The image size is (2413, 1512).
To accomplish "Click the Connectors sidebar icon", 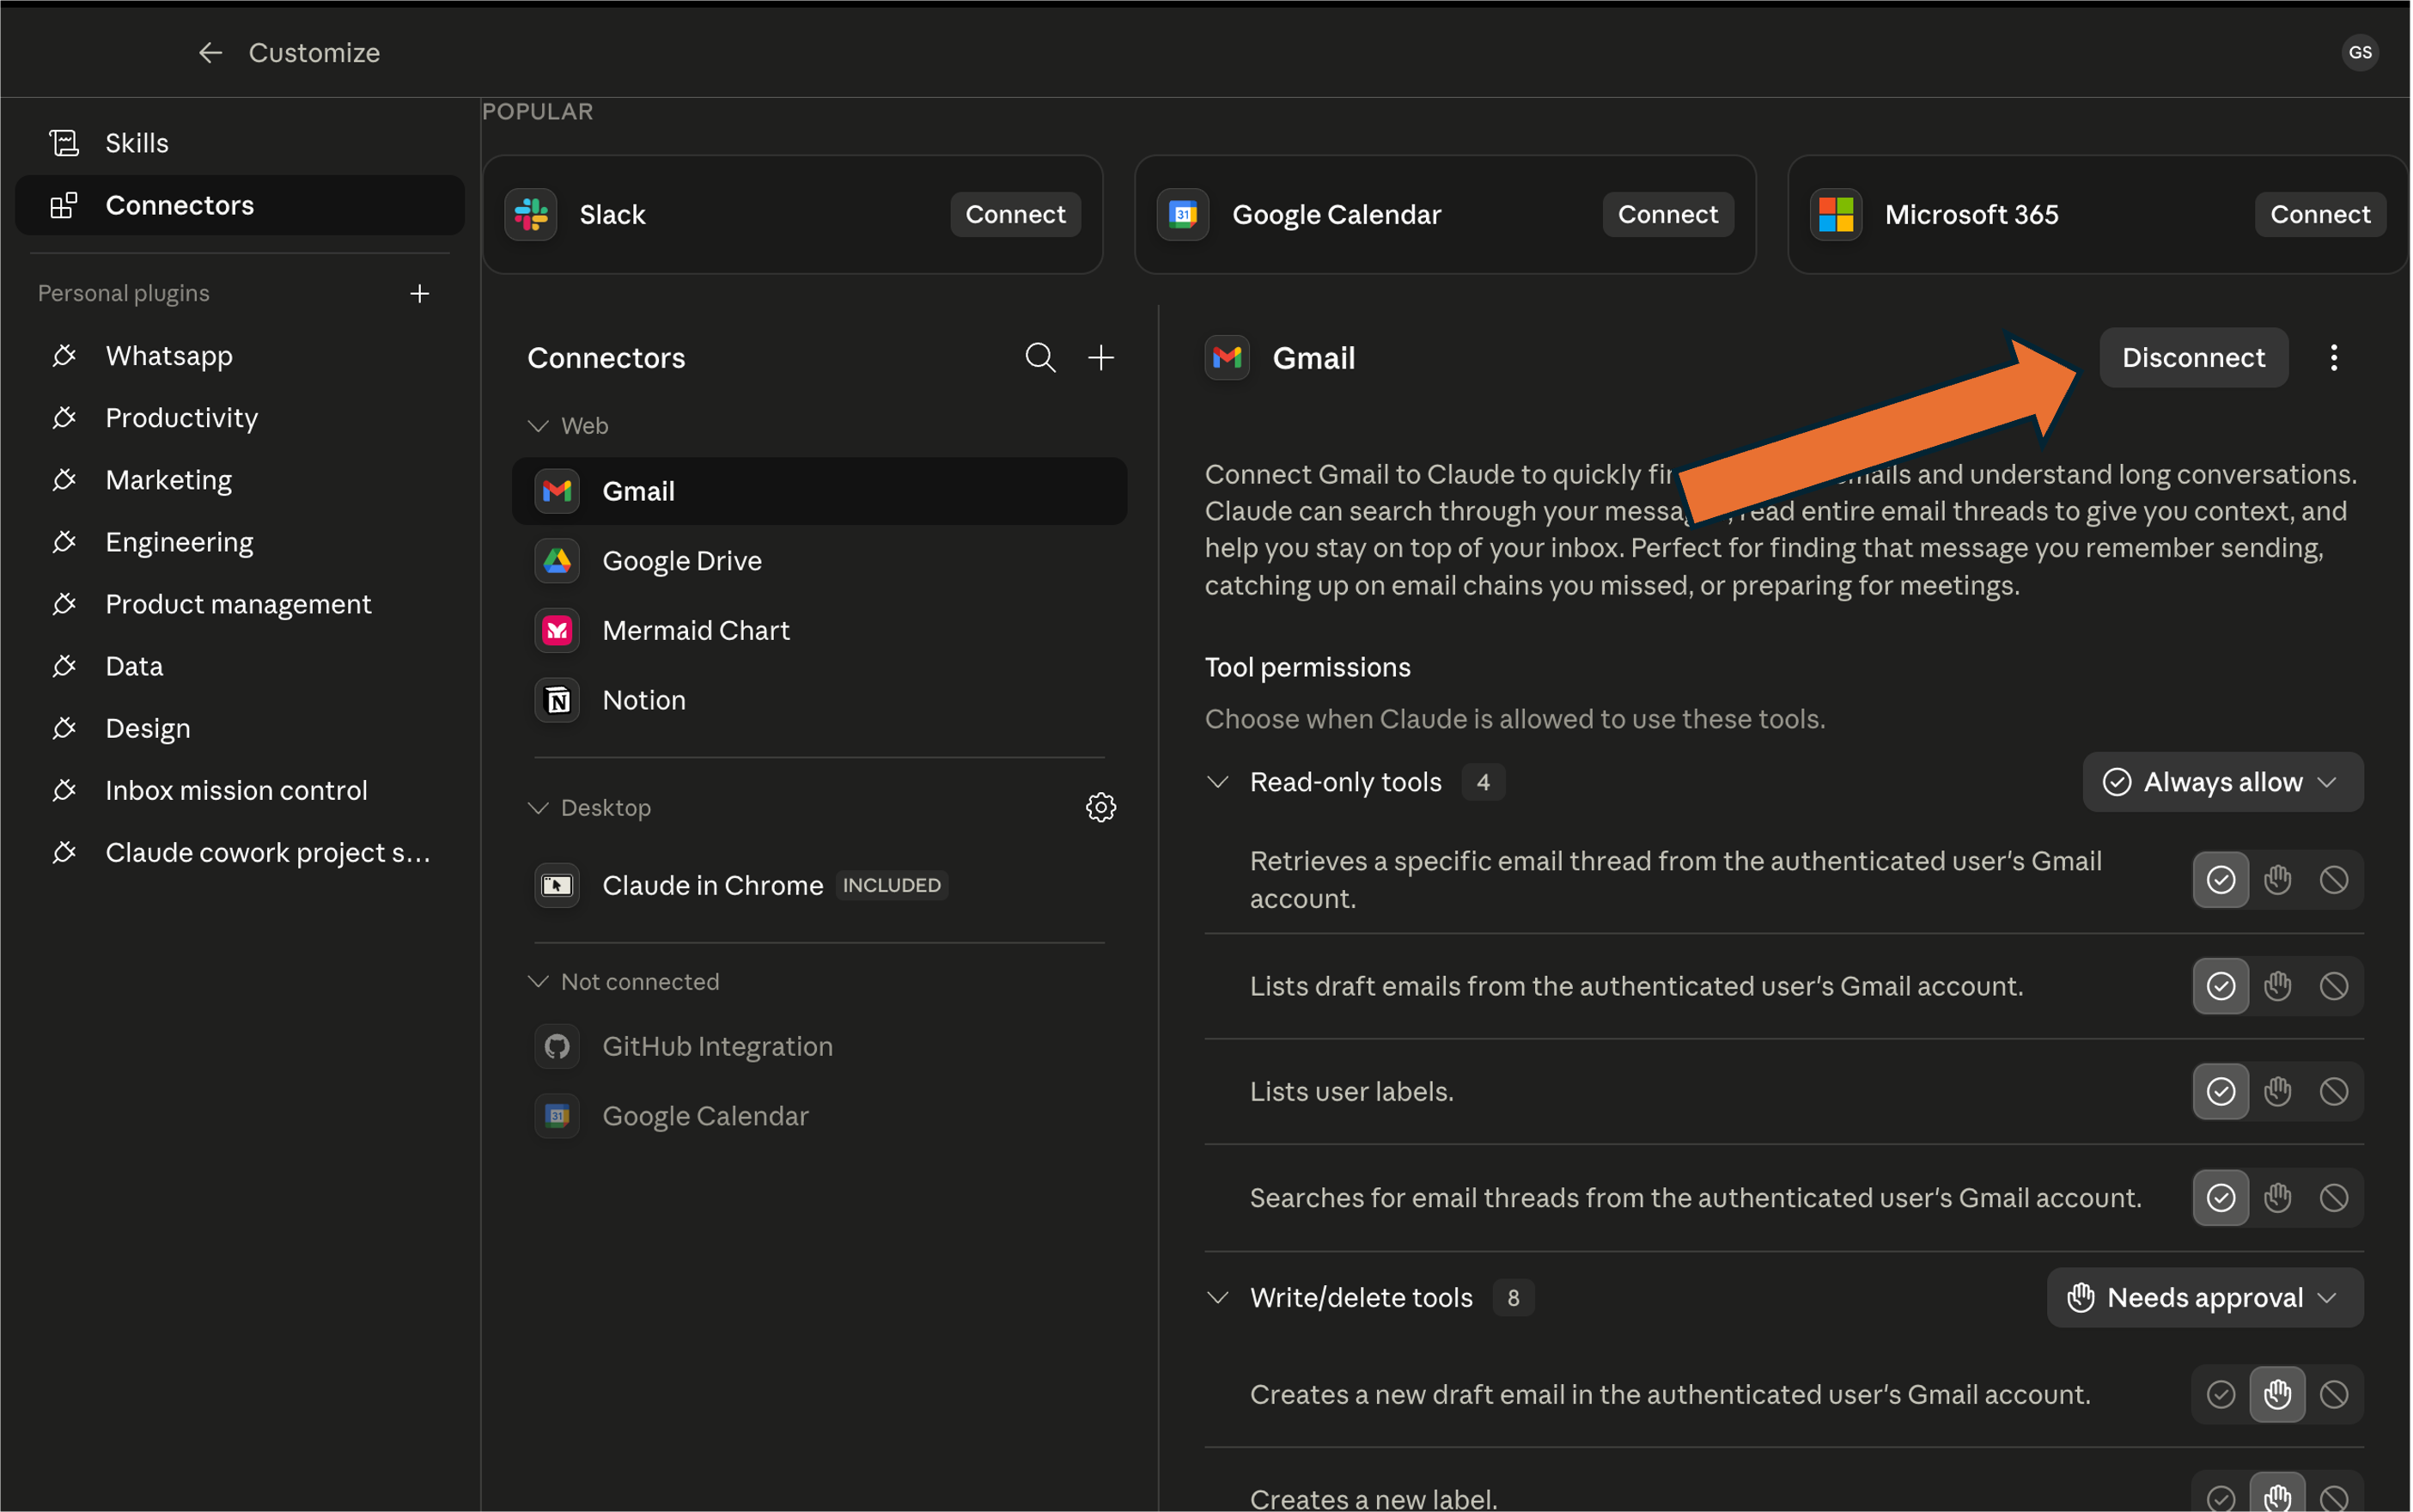I will [64, 205].
